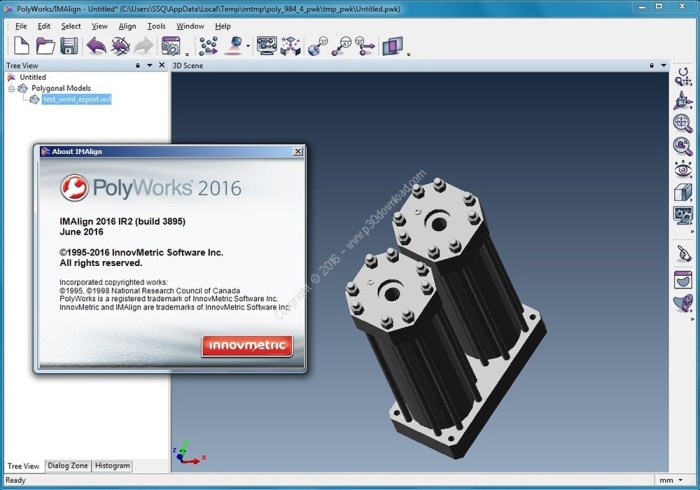Click the XYZ axes indicator in 3D Scene
Viewport: 700px width, 490px height.
[189, 453]
